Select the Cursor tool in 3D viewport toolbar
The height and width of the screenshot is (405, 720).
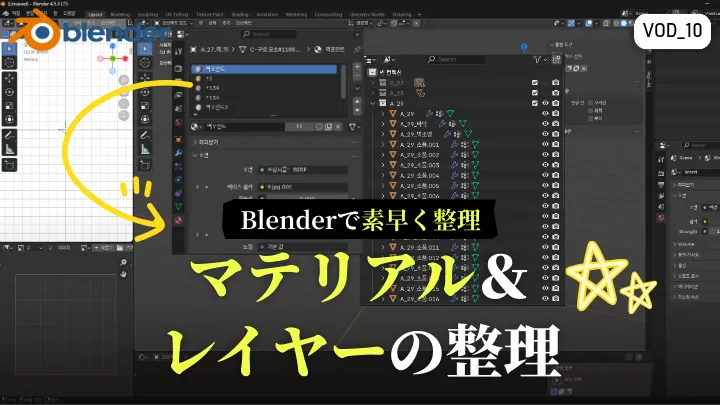(x=145, y=63)
